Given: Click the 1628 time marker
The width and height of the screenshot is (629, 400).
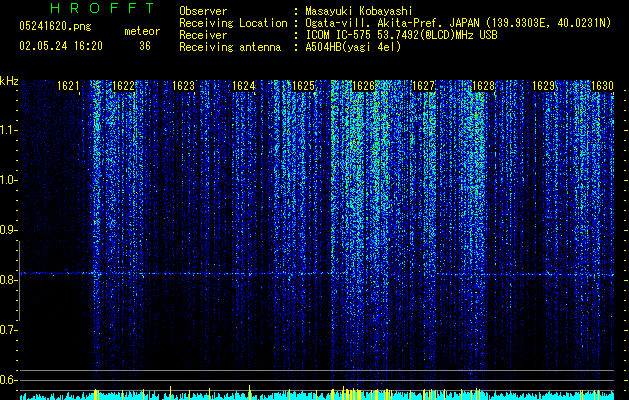Looking at the screenshot, I should click(484, 86).
